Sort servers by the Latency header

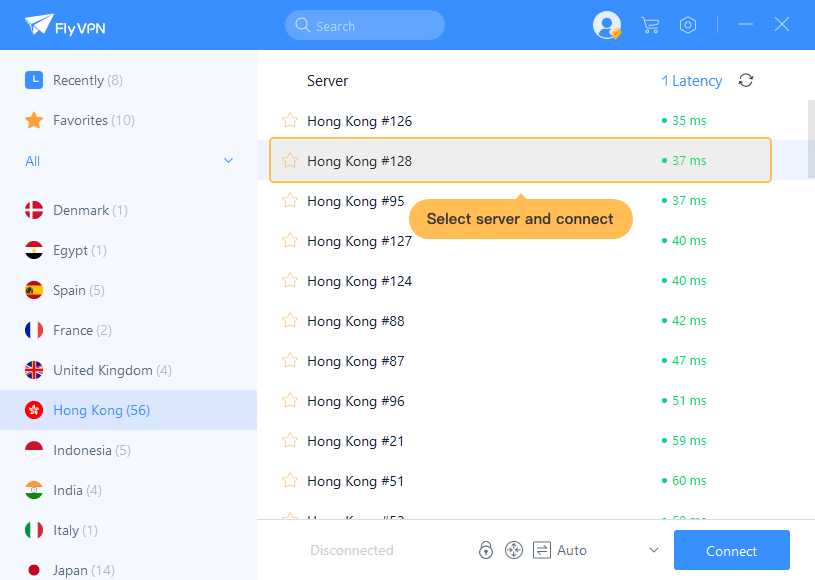click(x=692, y=81)
